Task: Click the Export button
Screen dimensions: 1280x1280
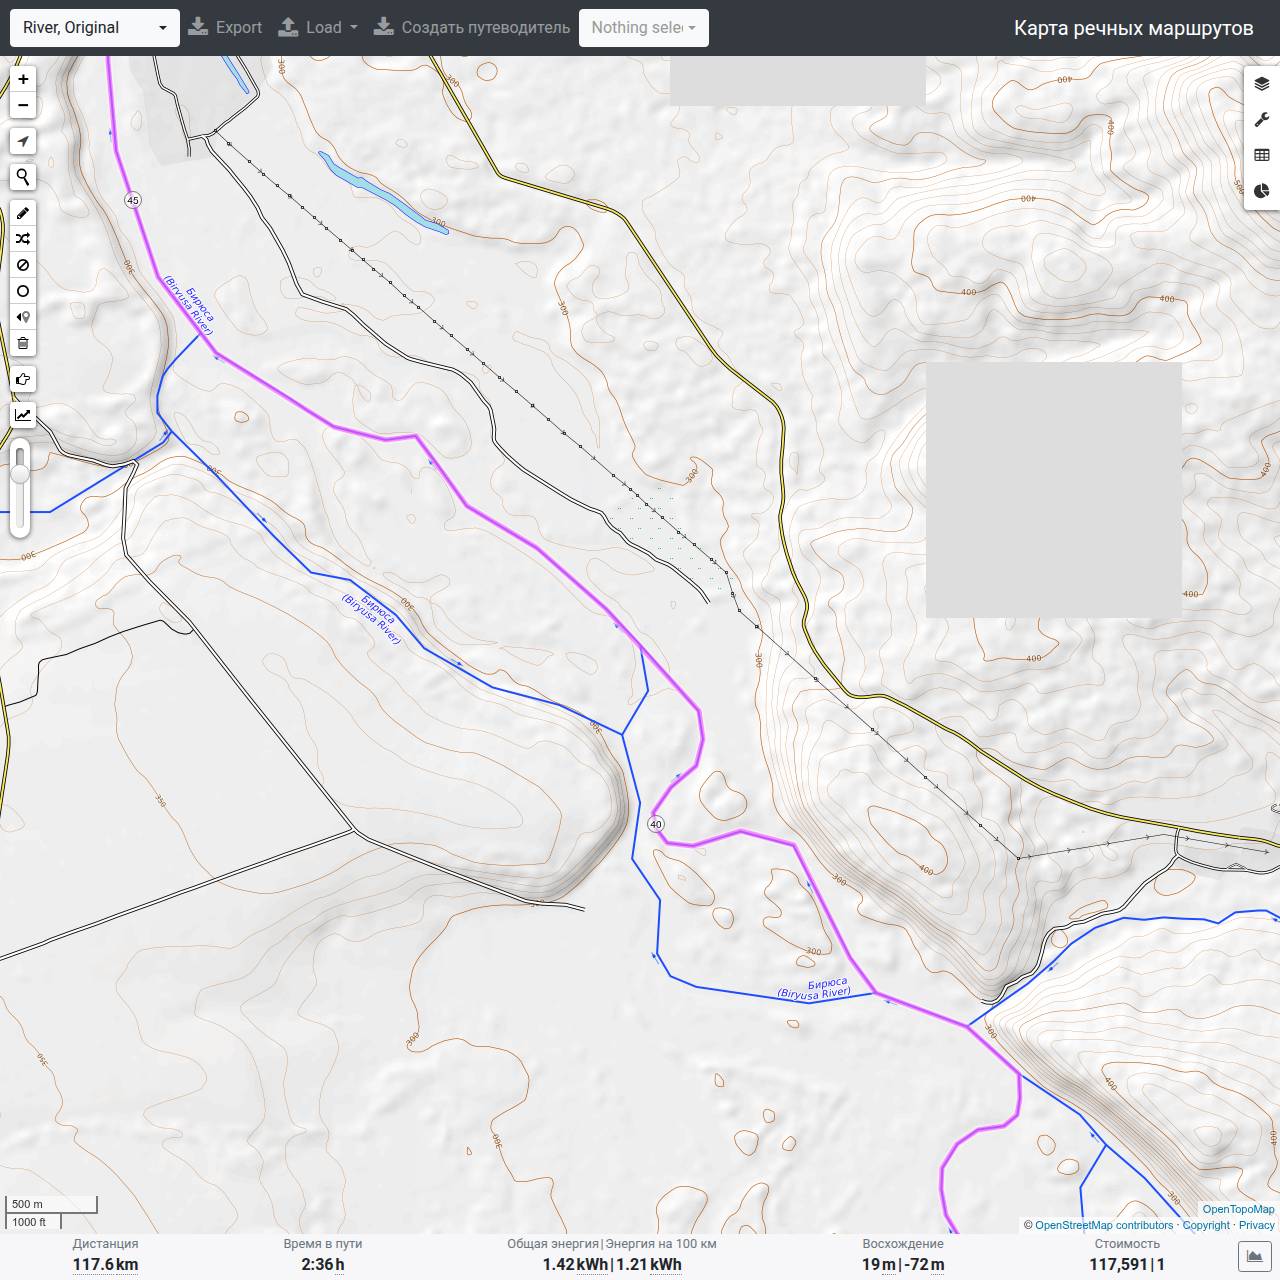Action: [225, 28]
